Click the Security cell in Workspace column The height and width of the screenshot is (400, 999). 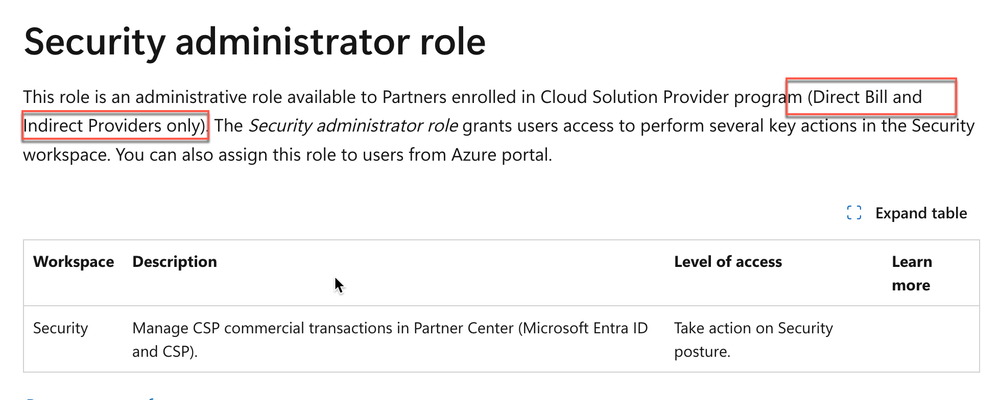click(x=61, y=329)
